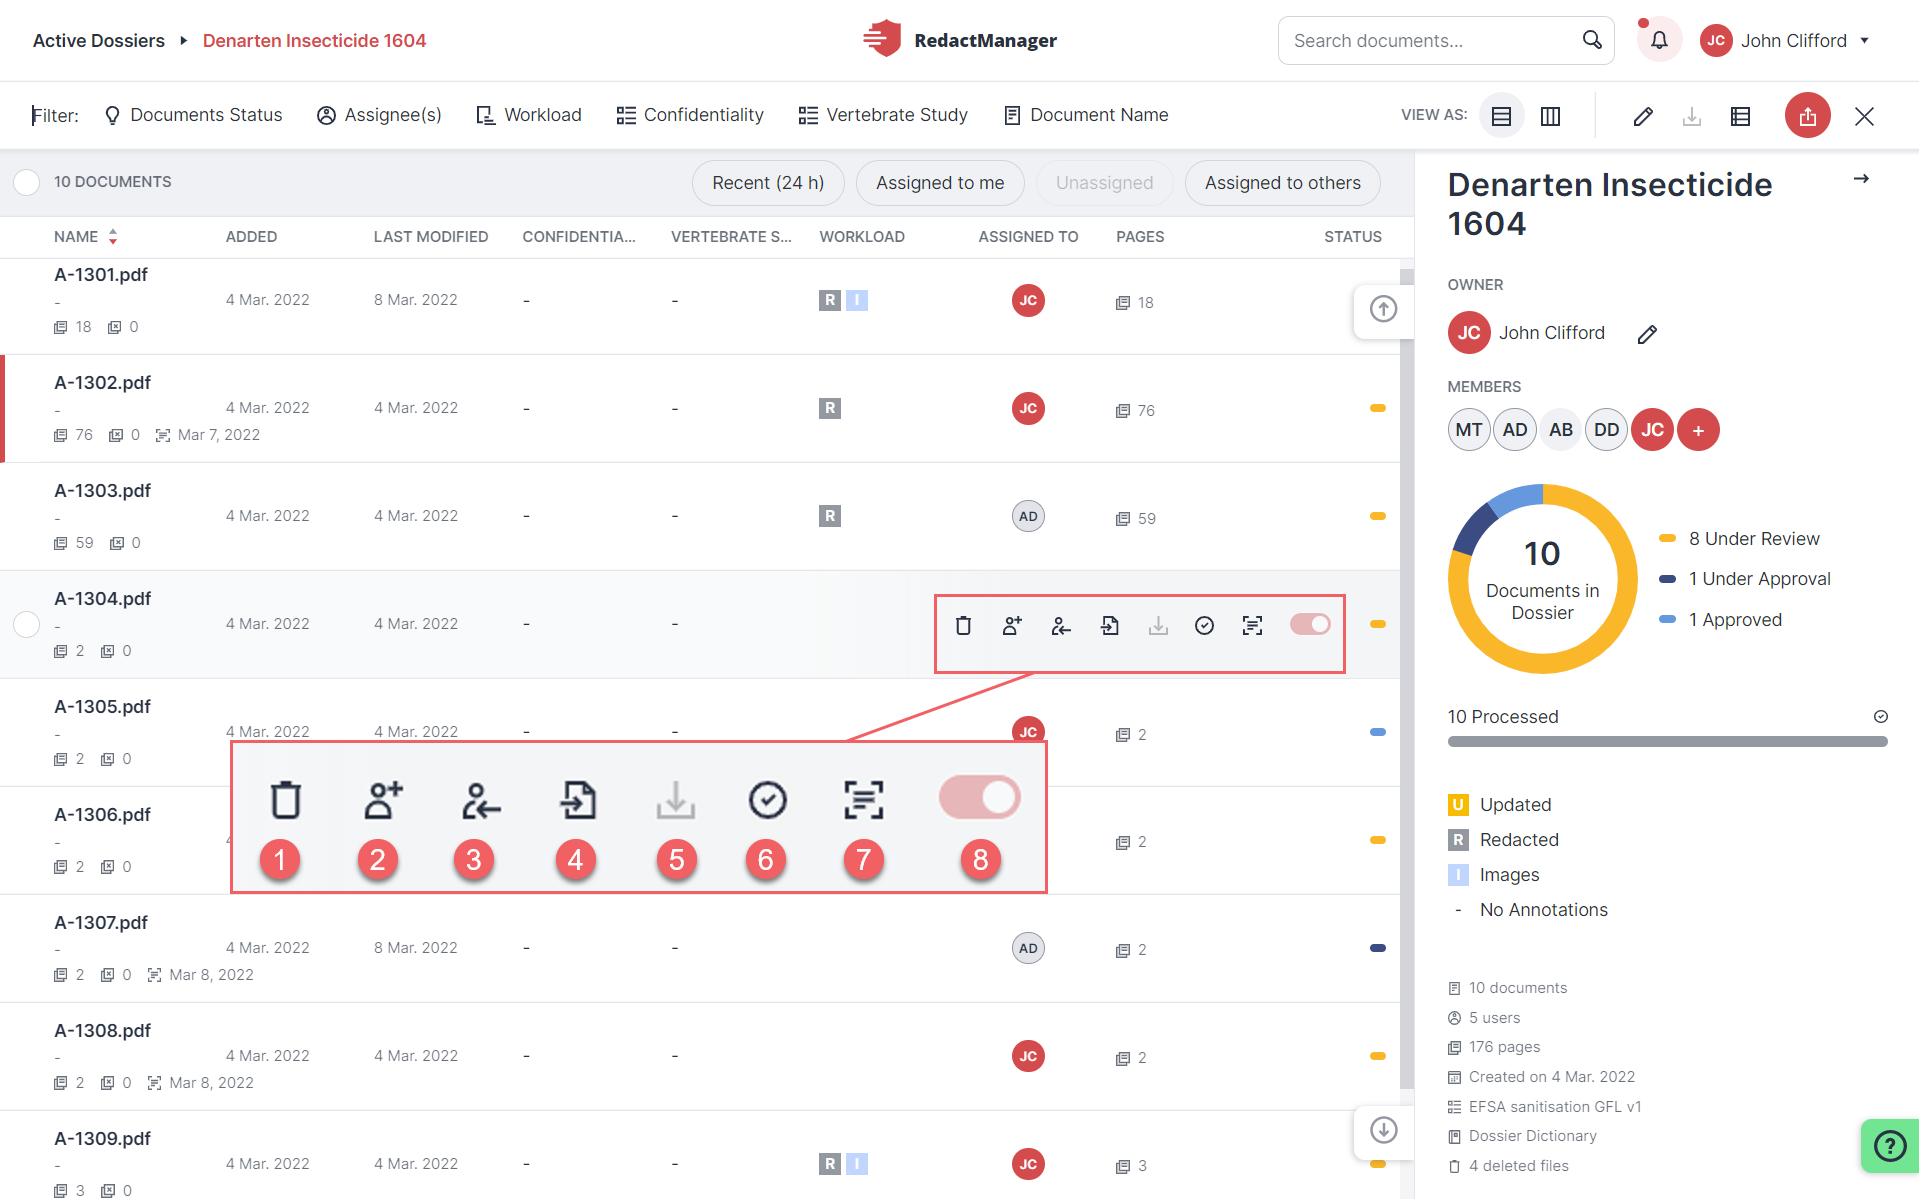Open the notifications bell

pos(1659,40)
